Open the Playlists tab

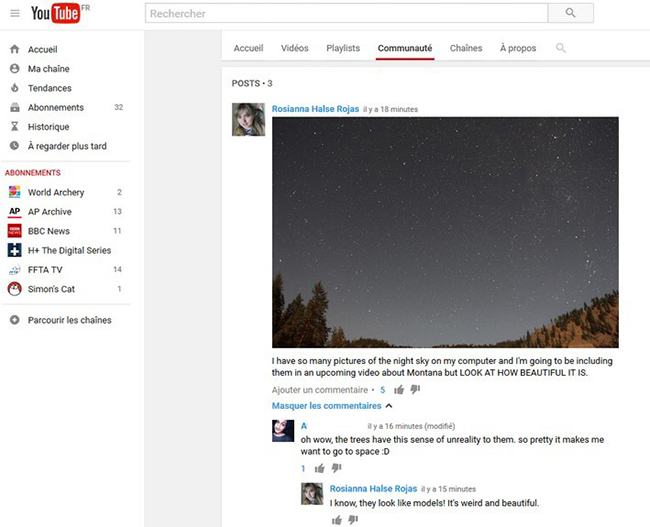343,48
